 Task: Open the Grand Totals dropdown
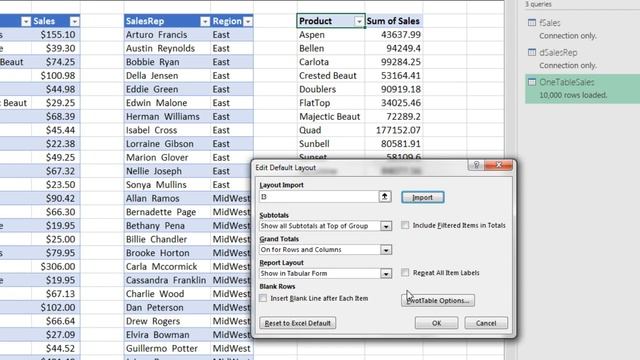386,250
